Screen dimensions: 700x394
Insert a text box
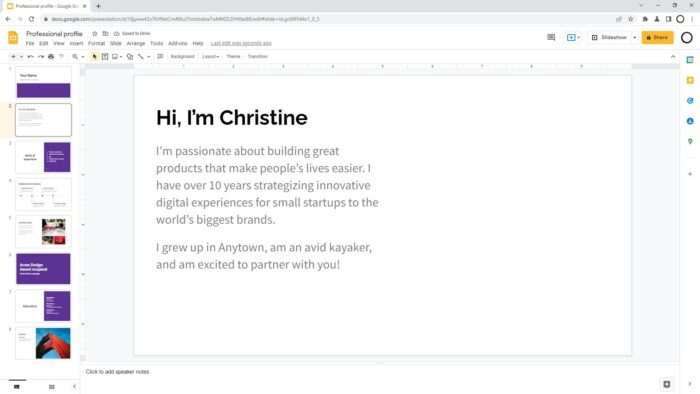105,57
